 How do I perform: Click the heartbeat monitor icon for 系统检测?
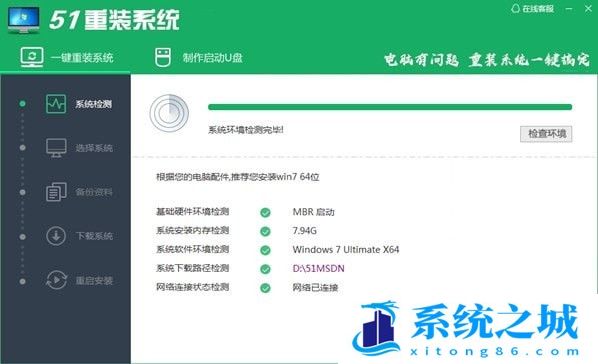tap(56, 104)
